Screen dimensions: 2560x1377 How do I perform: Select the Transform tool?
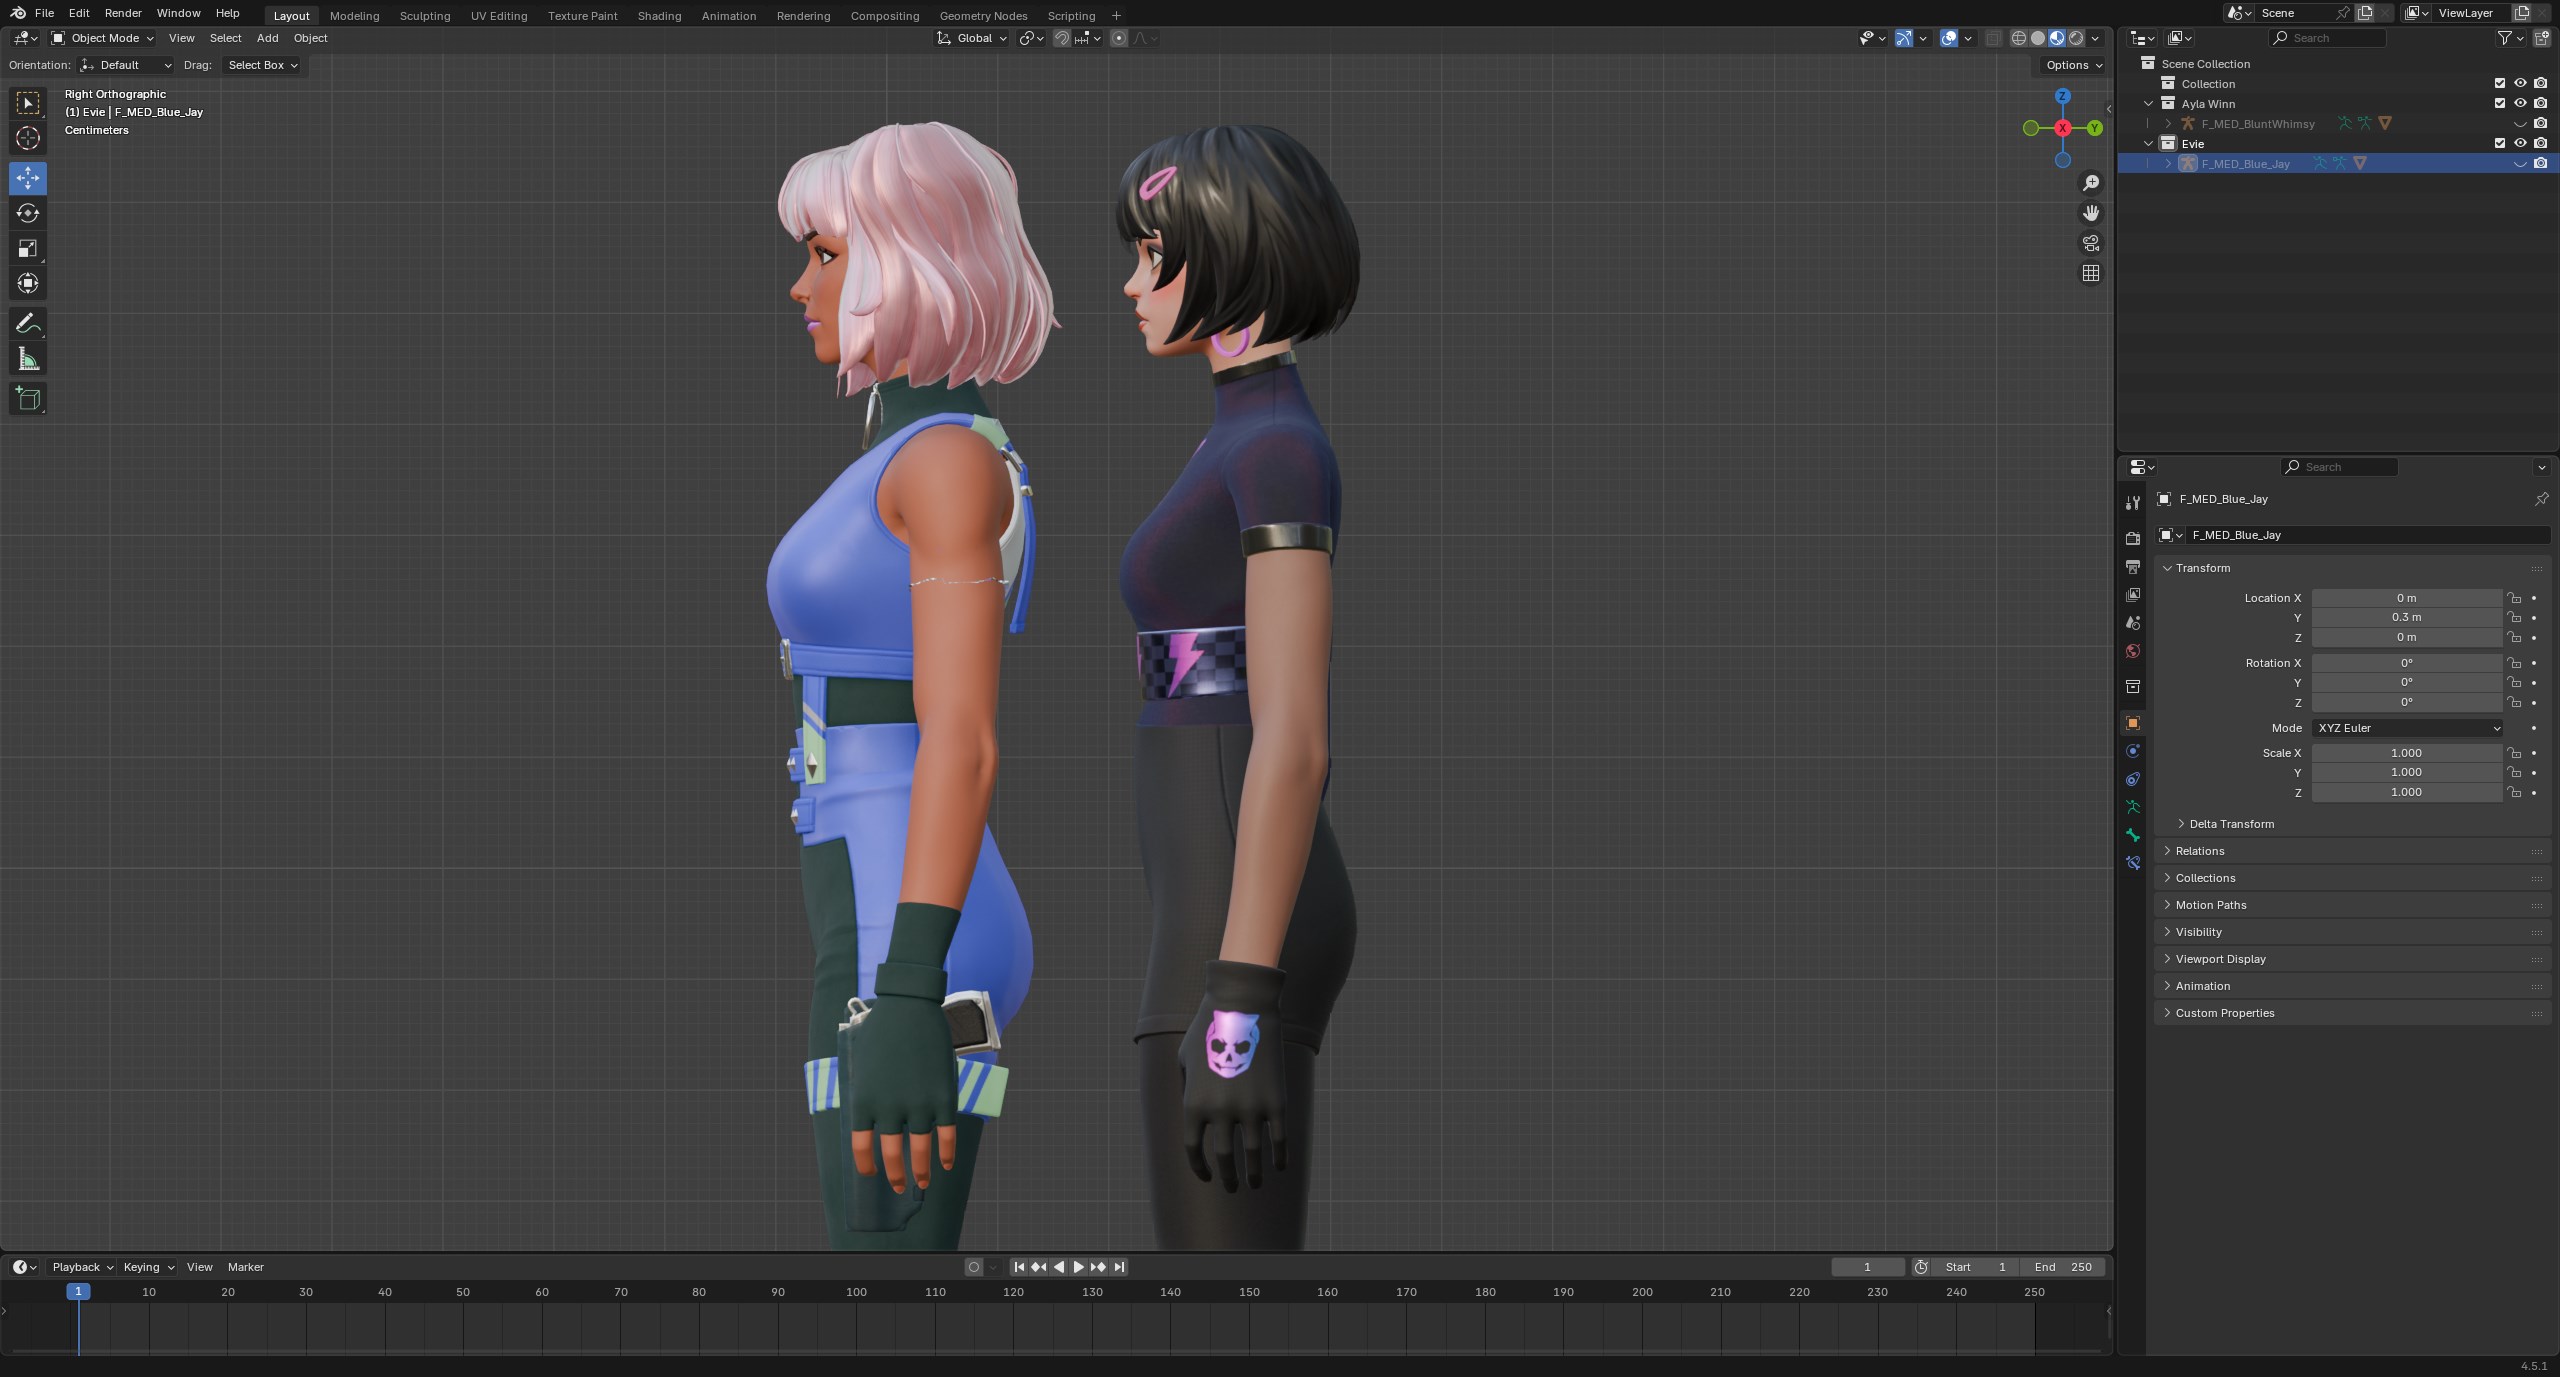click(x=28, y=283)
